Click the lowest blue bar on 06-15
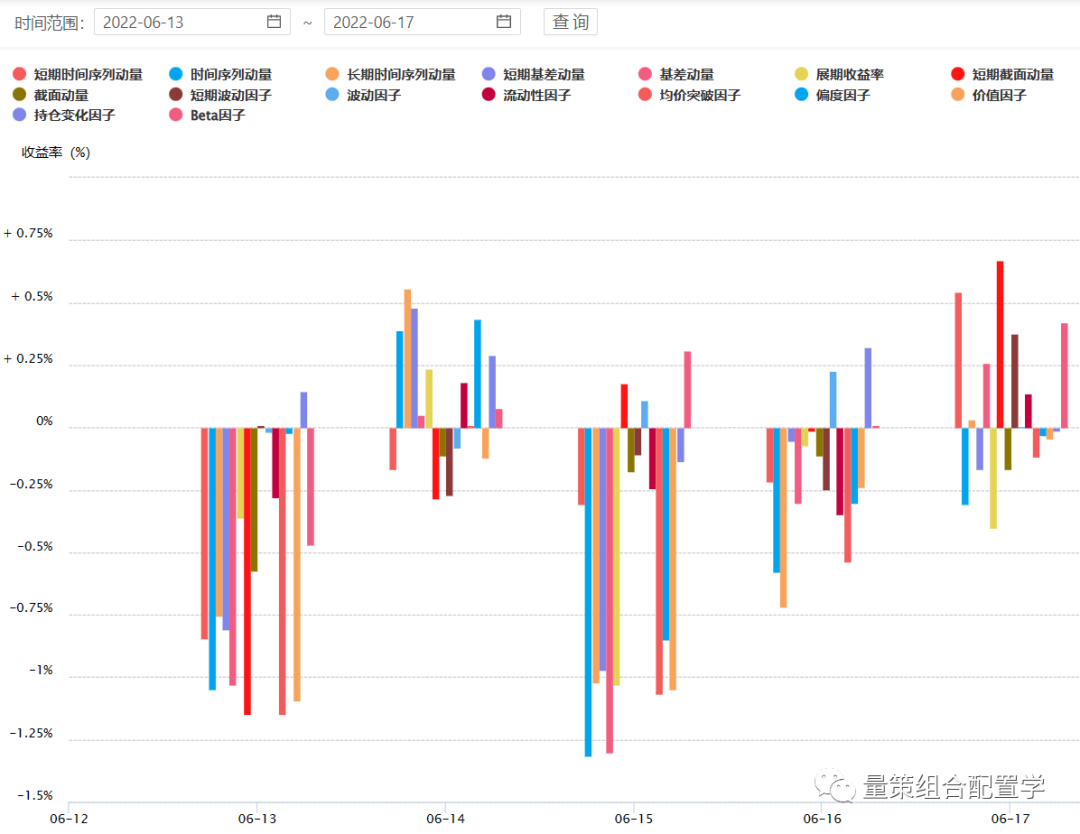1080x834 pixels. coord(588,592)
